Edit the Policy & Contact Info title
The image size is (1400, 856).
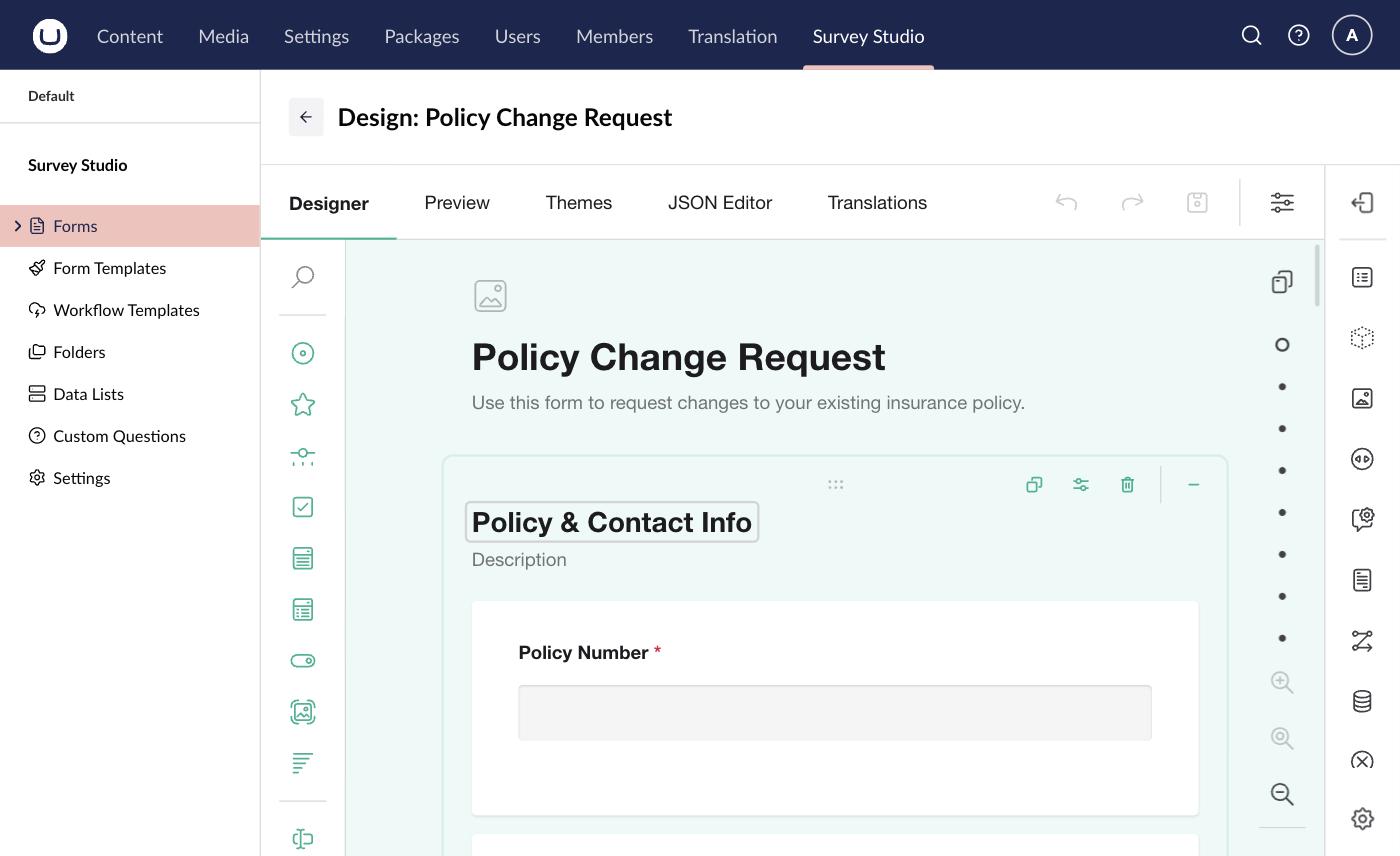point(612,522)
